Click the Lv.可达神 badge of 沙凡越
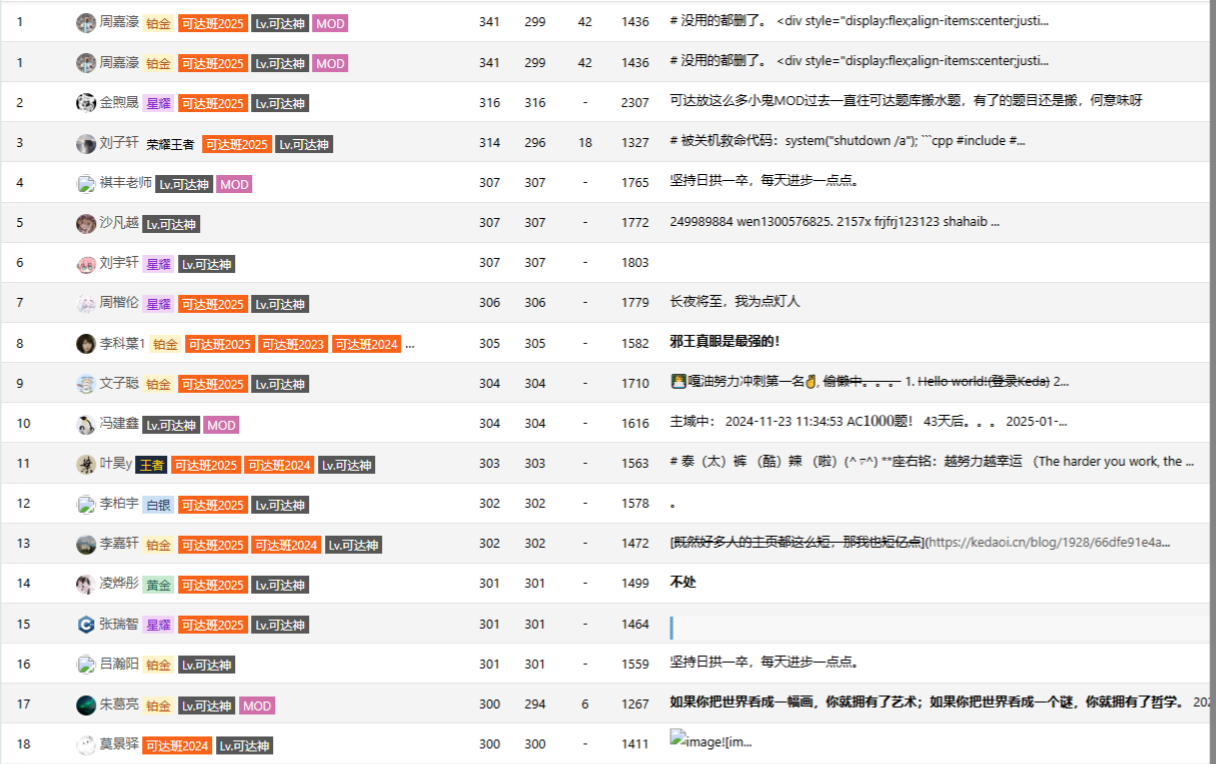1216x764 pixels. [x=171, y=224]
